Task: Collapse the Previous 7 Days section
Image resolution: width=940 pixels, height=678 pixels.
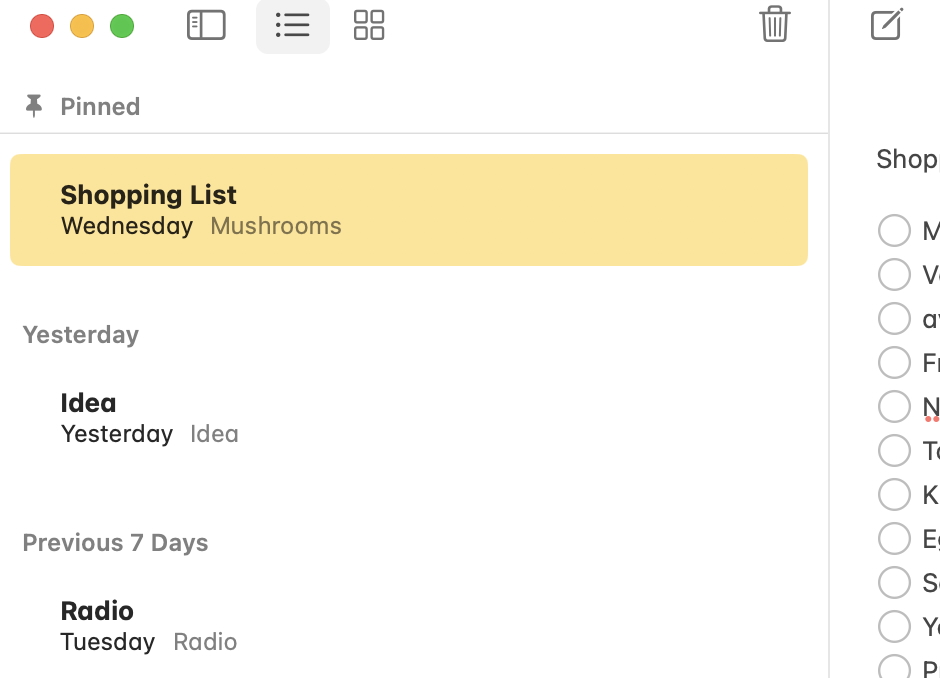Action: [x=115, y=542]
